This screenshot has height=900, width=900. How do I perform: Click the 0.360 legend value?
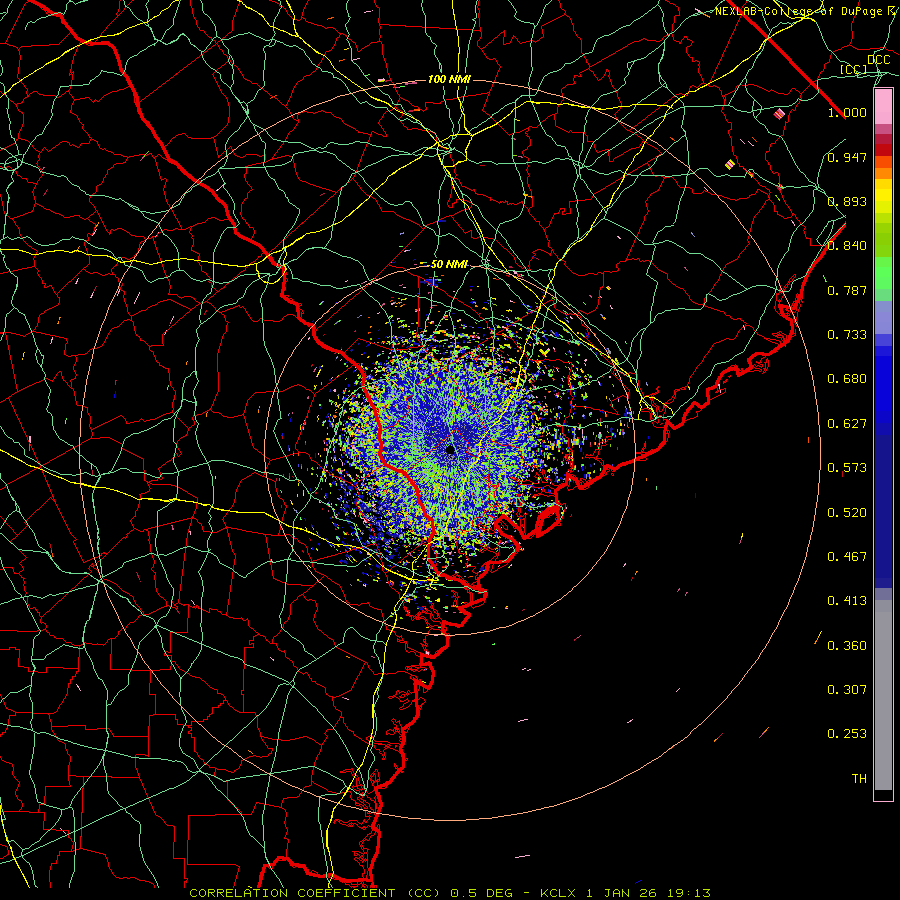(x=847, y=646)
